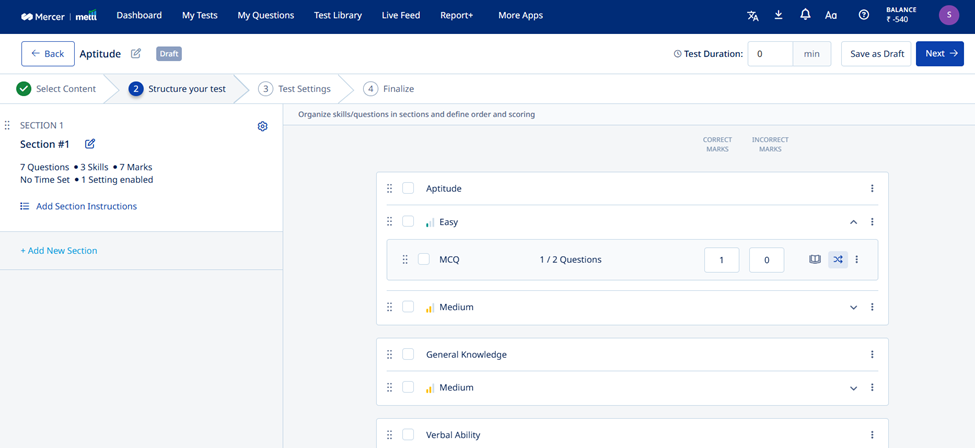Click Add New Section link

click(x=59, y=251)
